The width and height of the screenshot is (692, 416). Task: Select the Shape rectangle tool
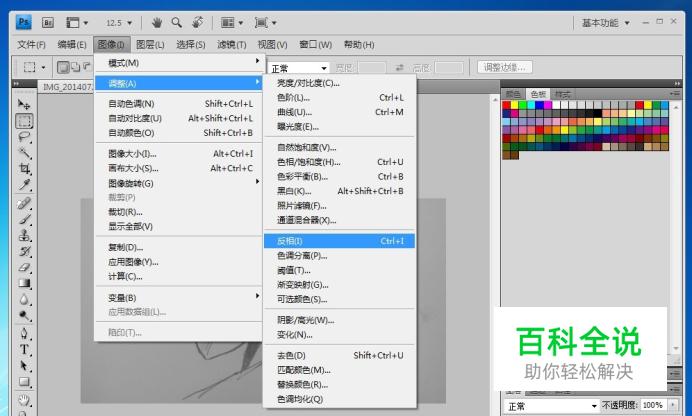click(x=24, y=382)
